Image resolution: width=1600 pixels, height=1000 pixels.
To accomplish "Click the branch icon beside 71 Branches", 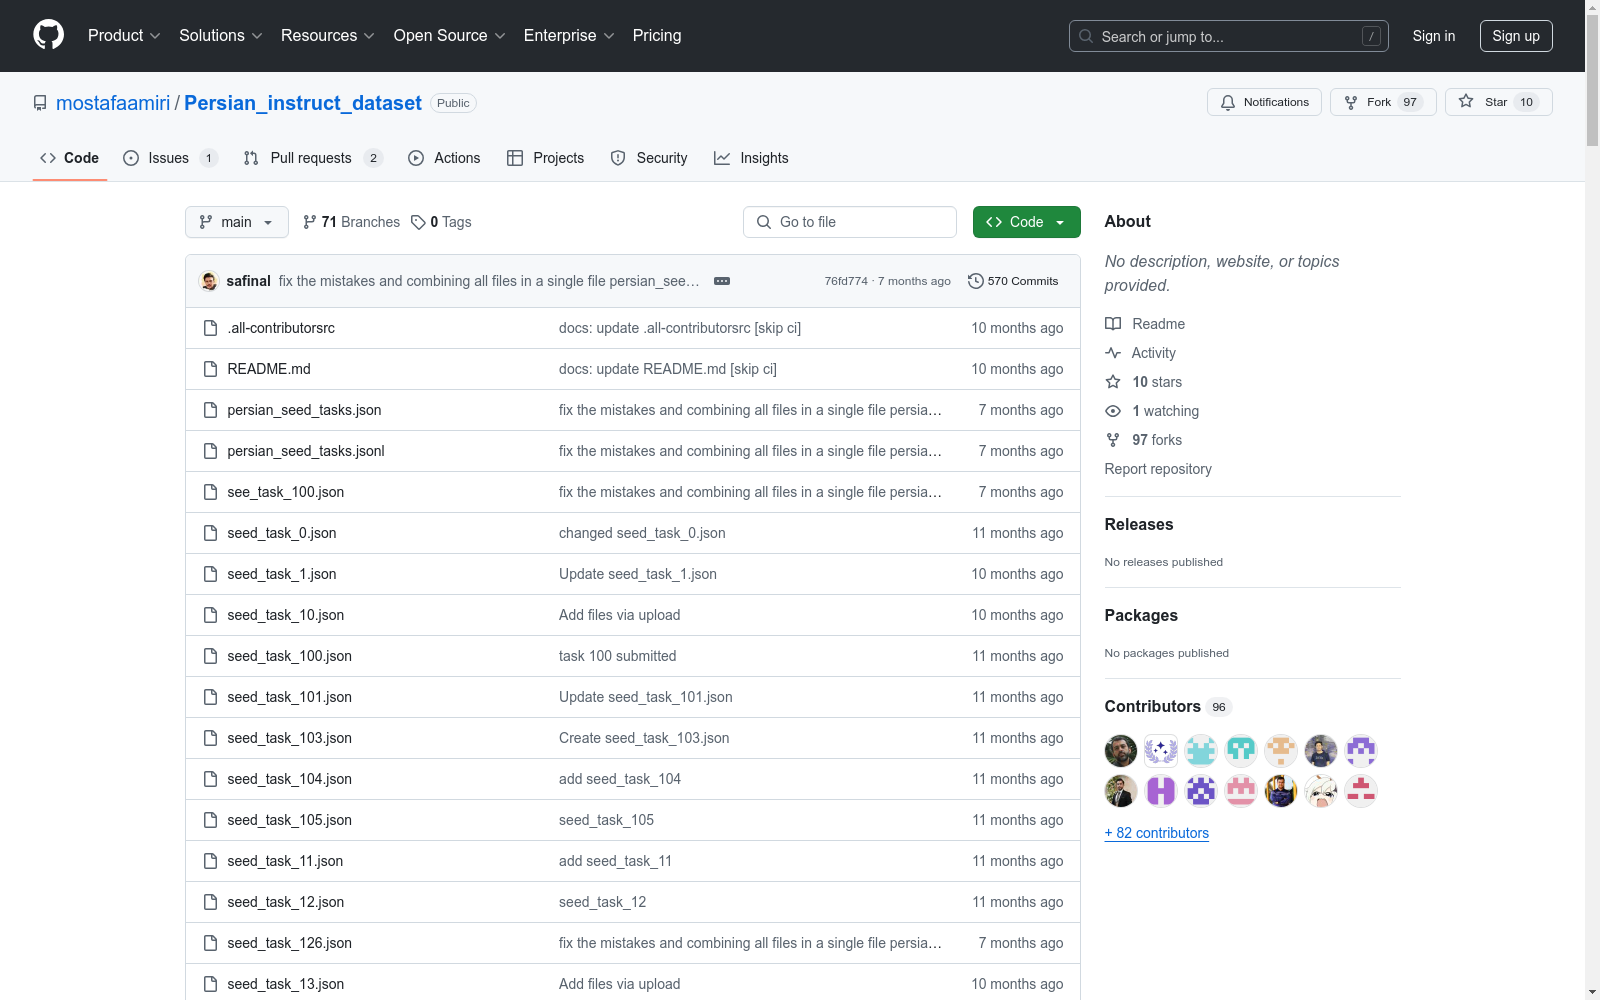I will pyautogui.click(x=310, y=222).
